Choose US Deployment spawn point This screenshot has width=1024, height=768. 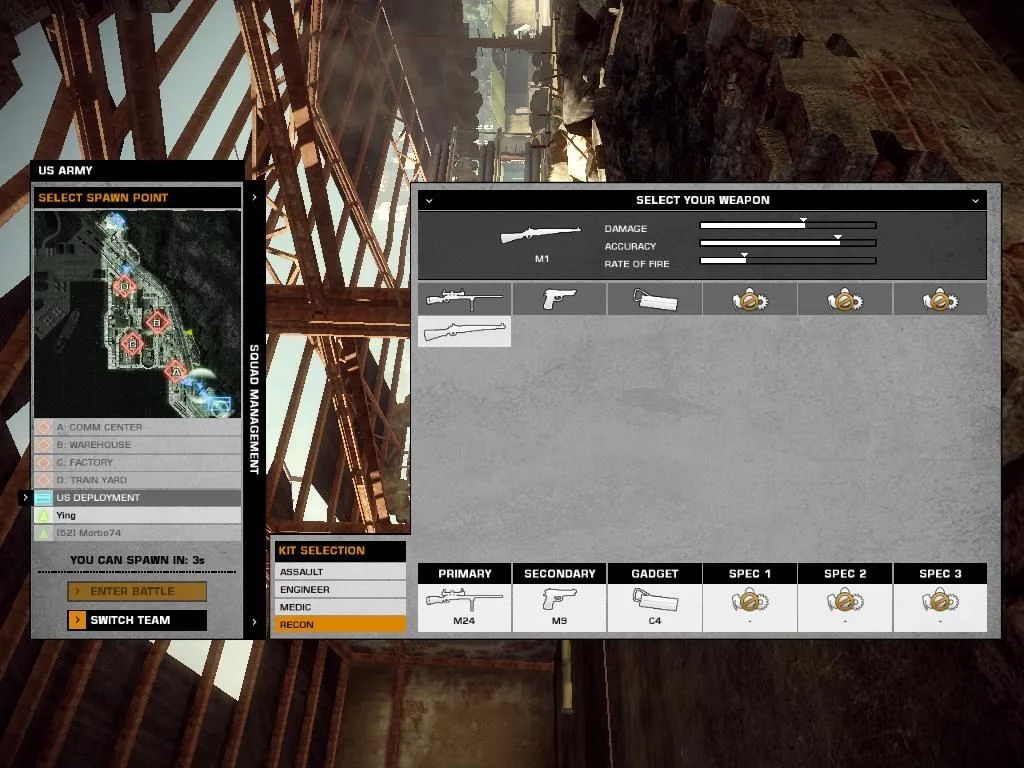click(x=137, y=498)
